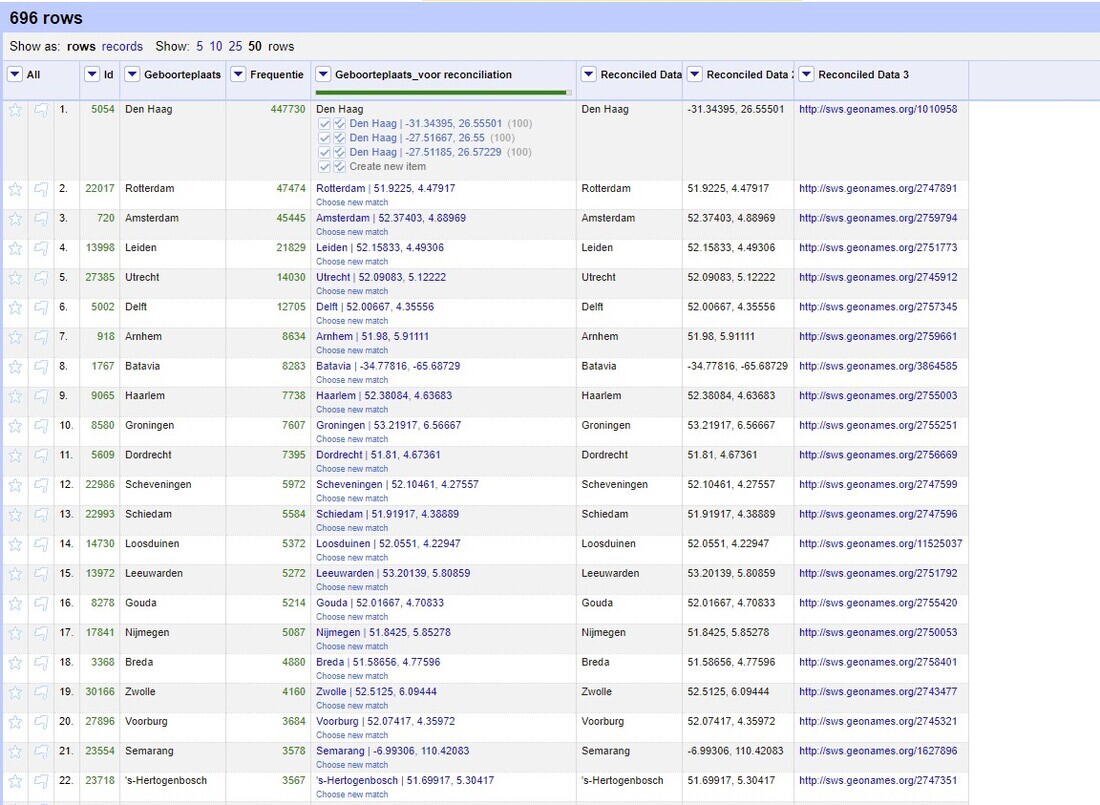
Task: Open Geboorteplaats_voor reconciliation column menu
Action: 323,74
